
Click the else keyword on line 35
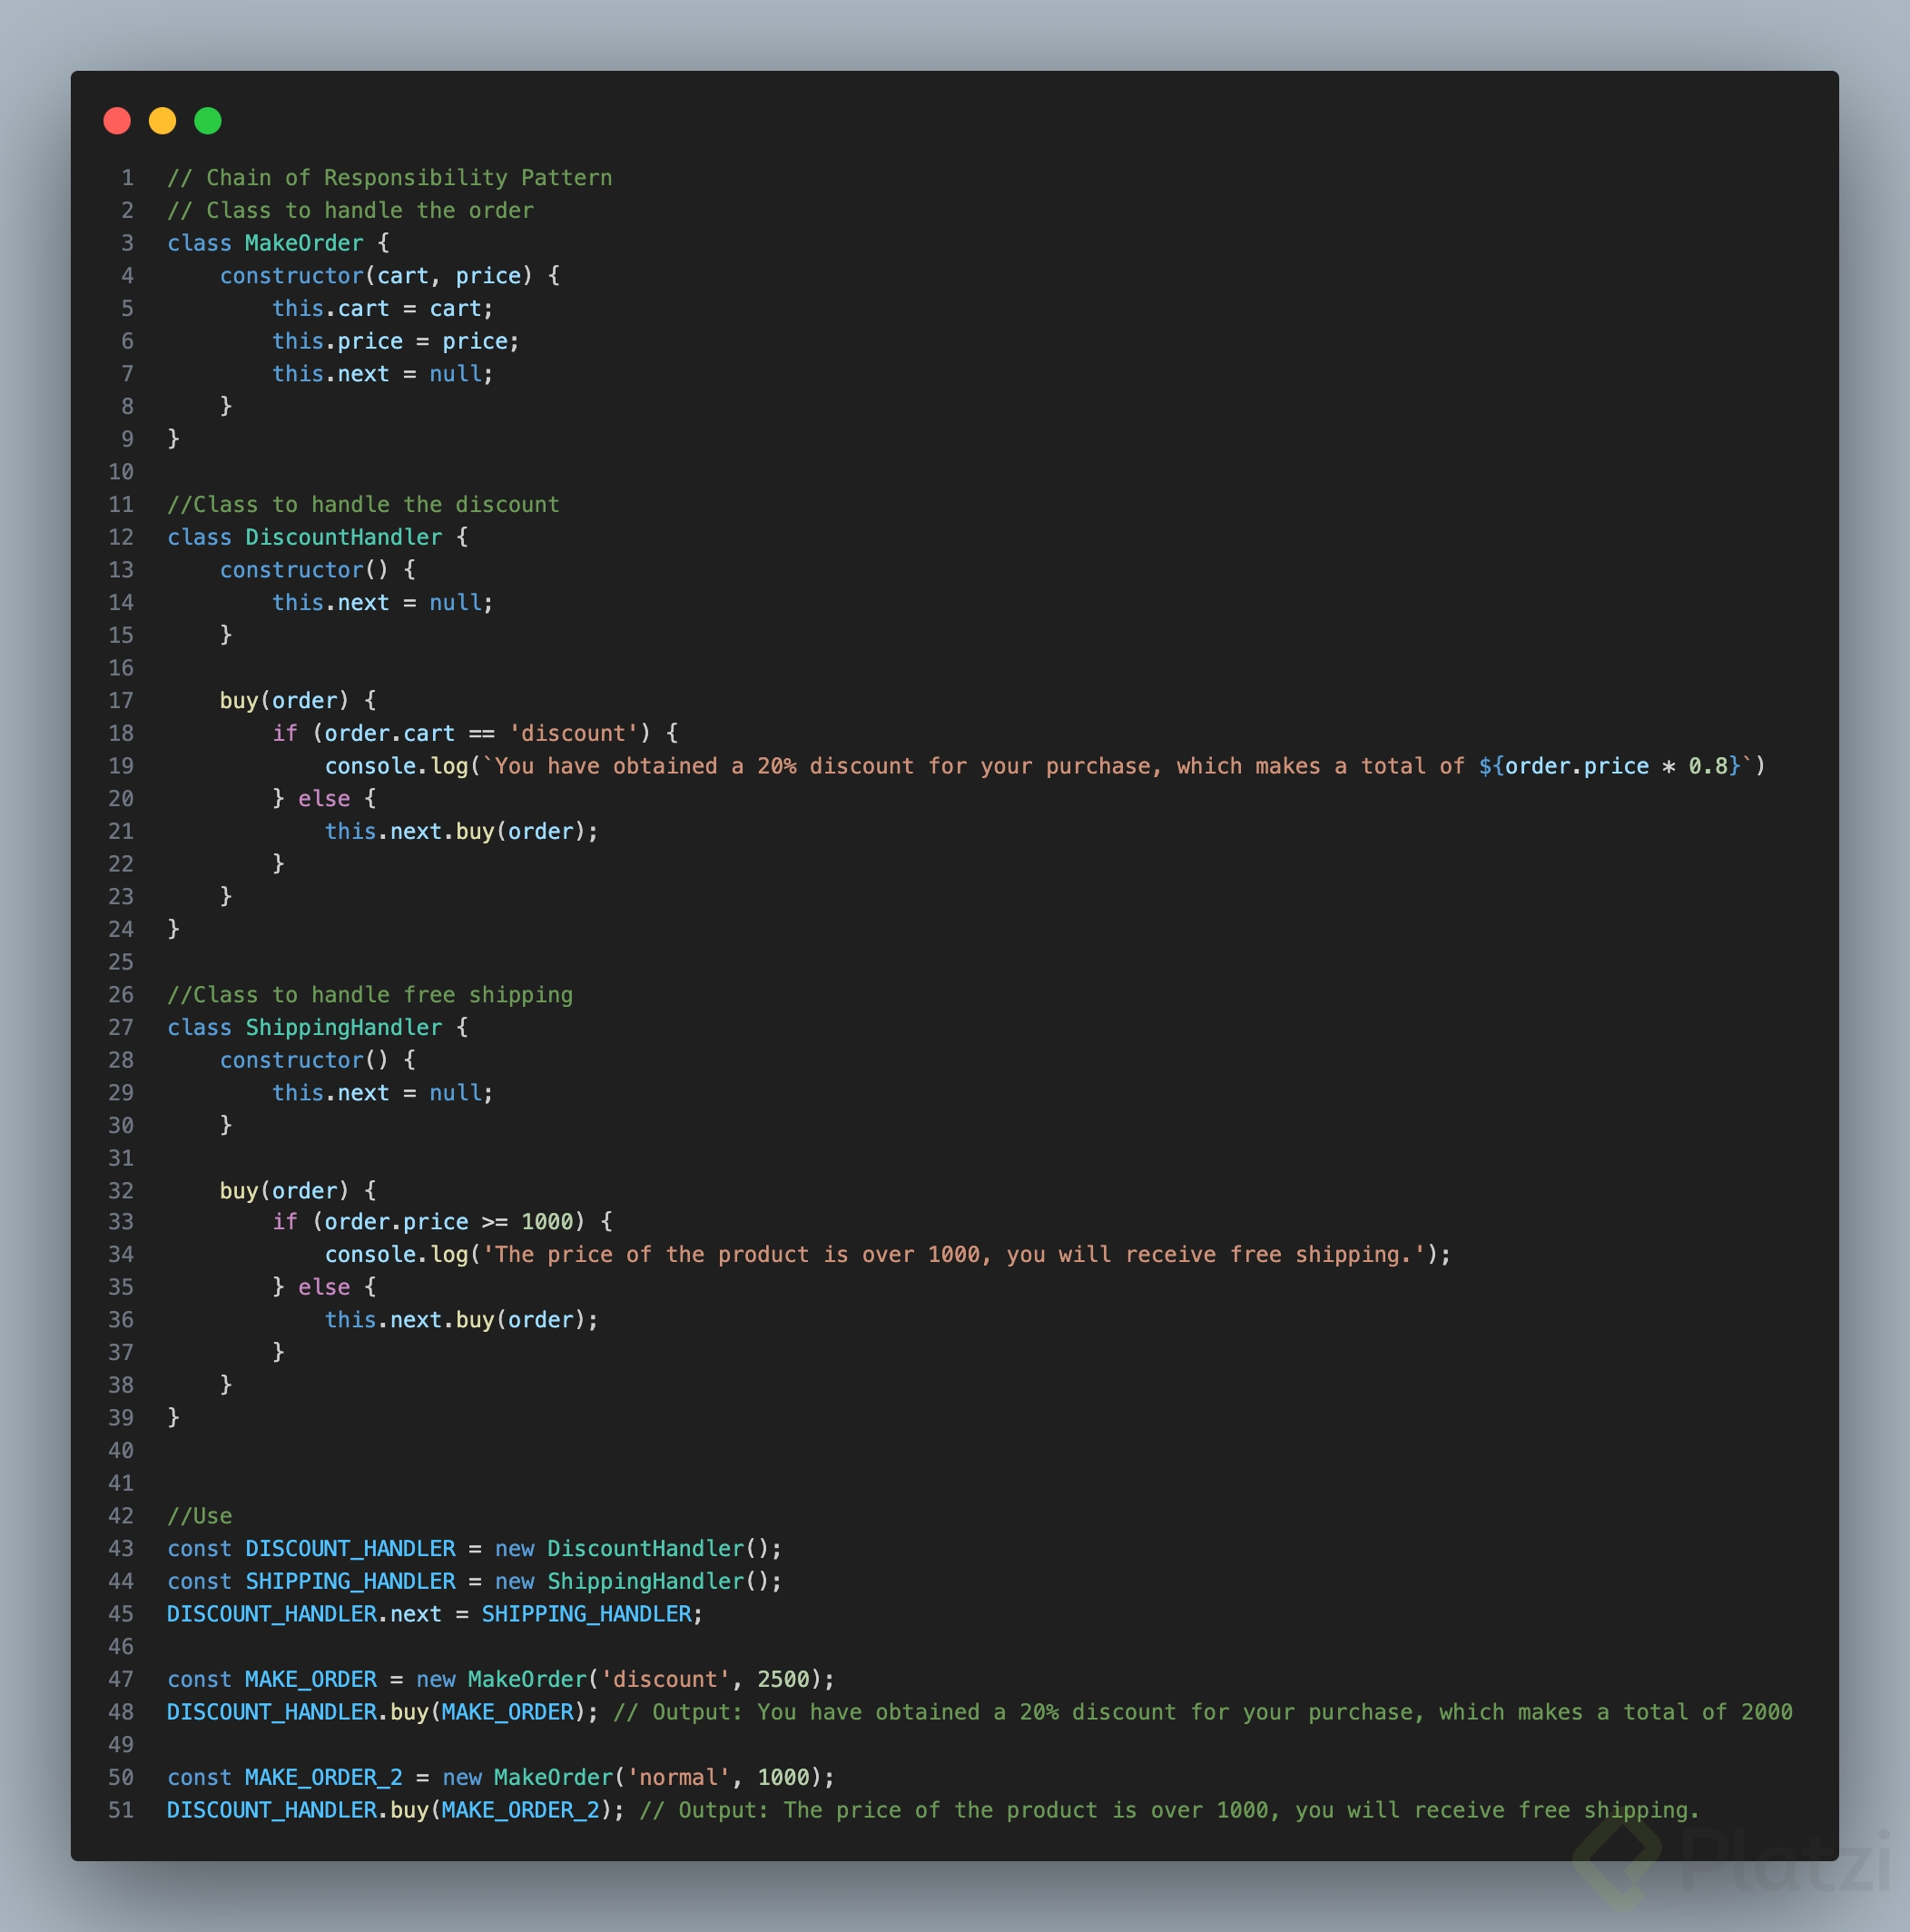click(x=324, y=1287)
